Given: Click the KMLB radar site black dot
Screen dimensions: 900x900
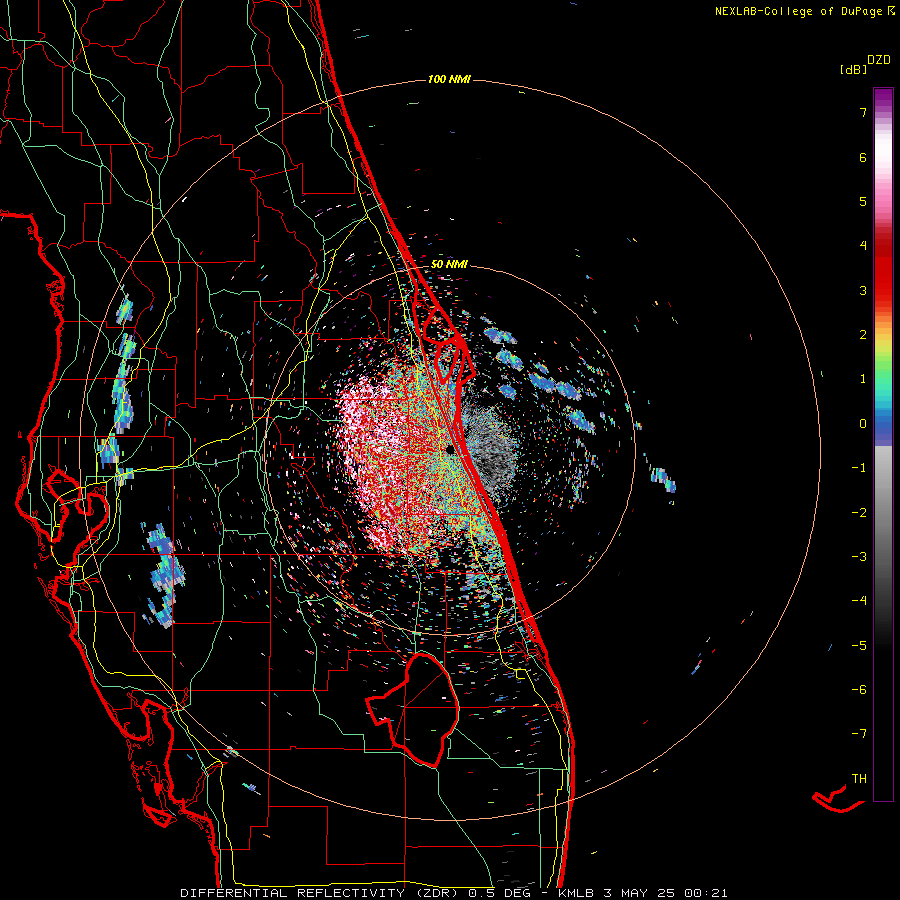Looking at the screenshot, I should (x=451, y=449).
